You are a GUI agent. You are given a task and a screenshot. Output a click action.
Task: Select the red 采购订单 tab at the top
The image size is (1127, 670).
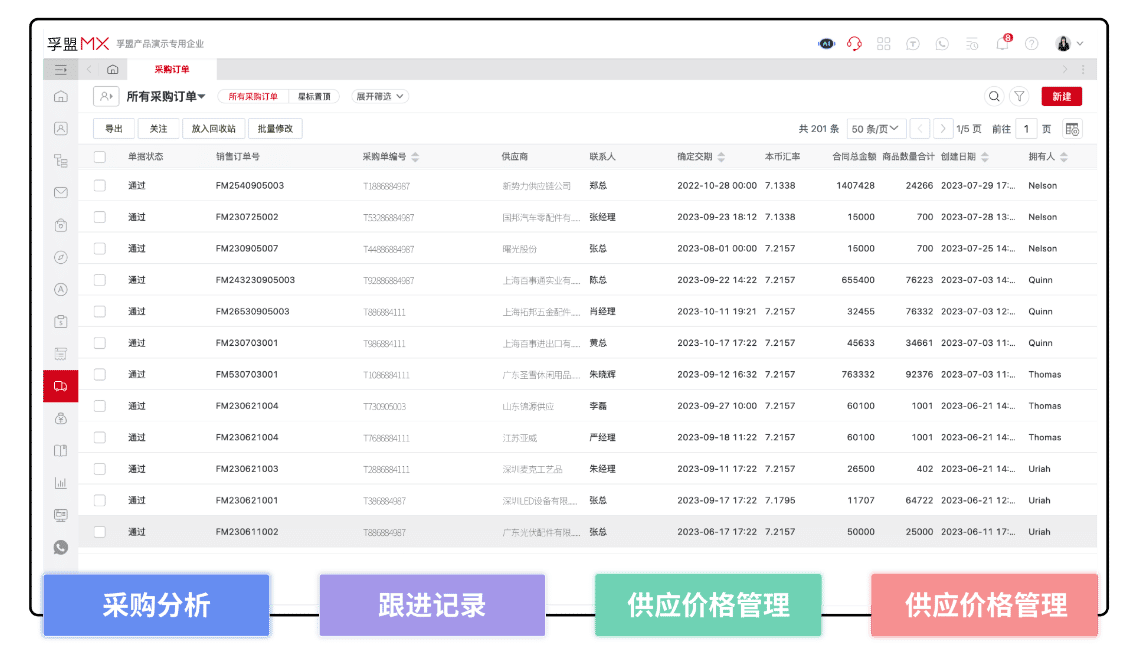coord(171,71)
